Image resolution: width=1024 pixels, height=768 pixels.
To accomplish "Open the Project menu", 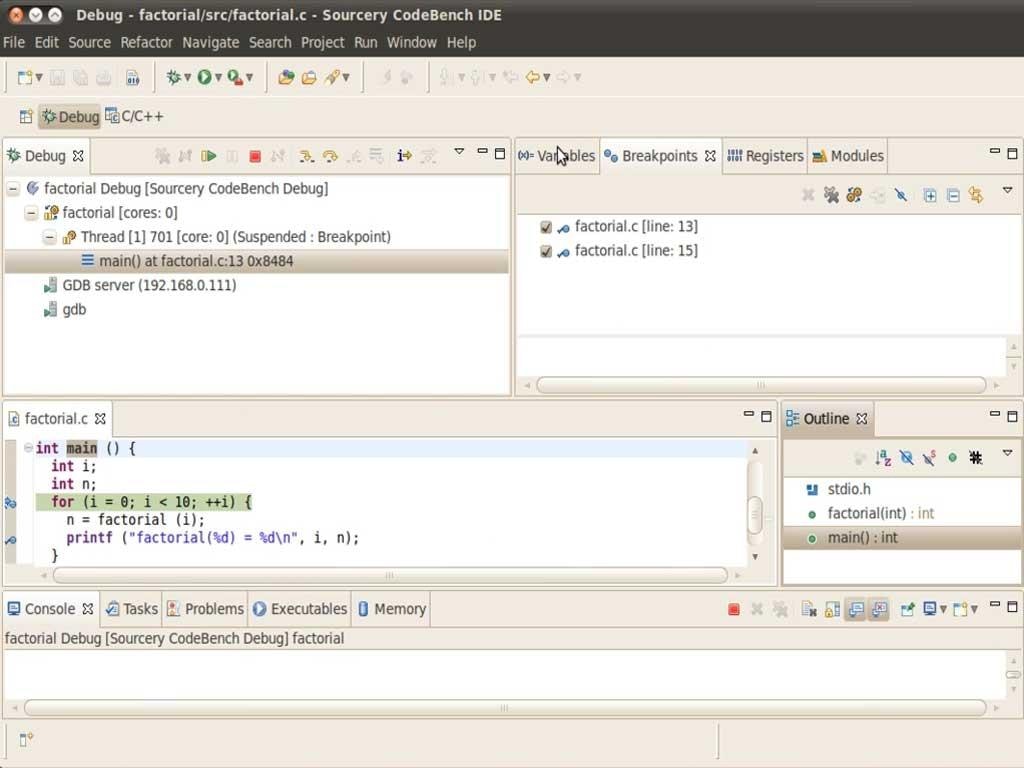I will (323, 42).
